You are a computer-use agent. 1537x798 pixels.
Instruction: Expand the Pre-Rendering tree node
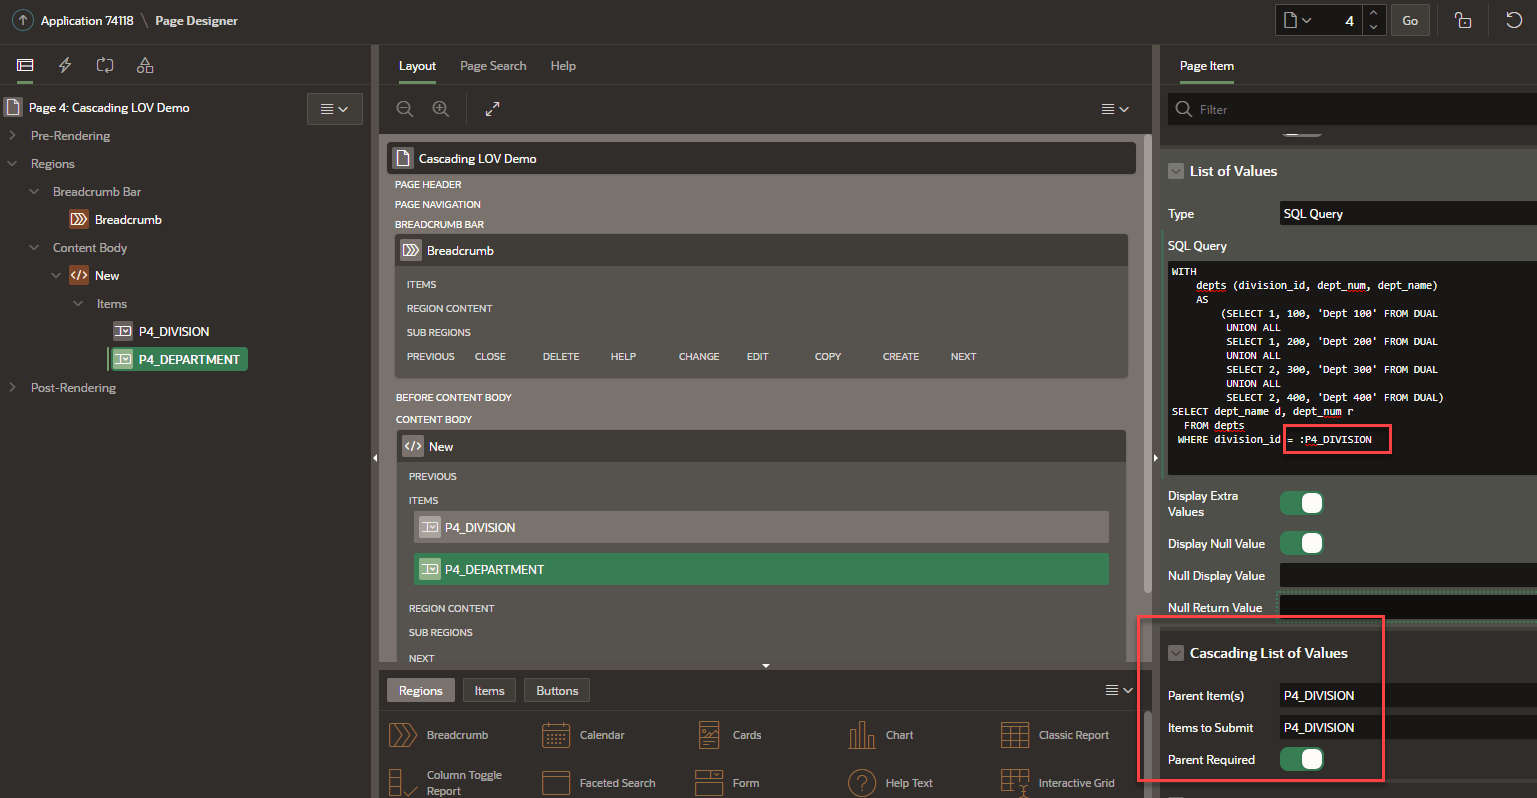coord(12,135)
